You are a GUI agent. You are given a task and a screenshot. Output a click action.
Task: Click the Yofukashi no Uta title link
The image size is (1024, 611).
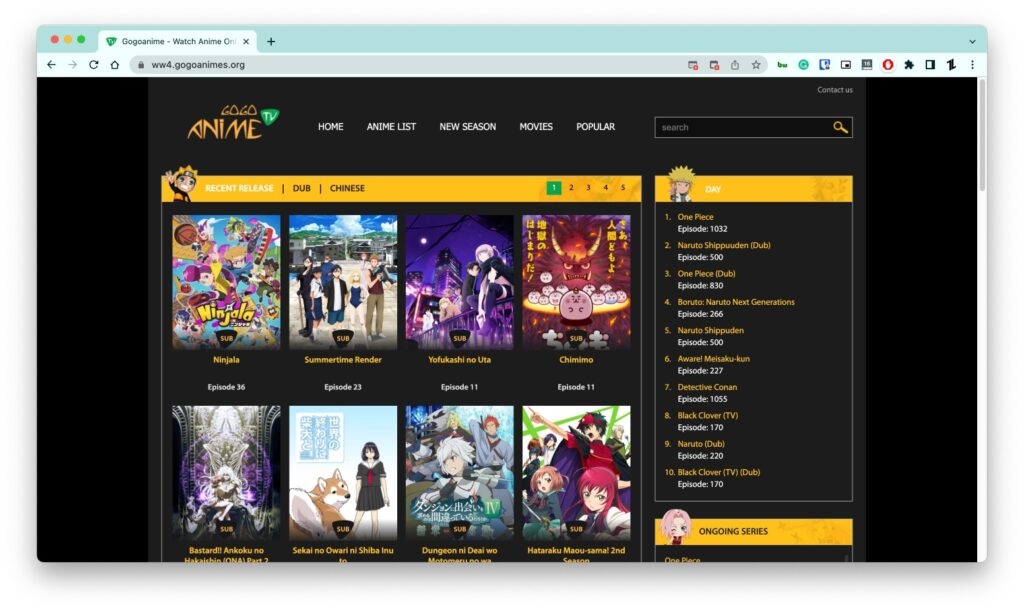(460, 360)
